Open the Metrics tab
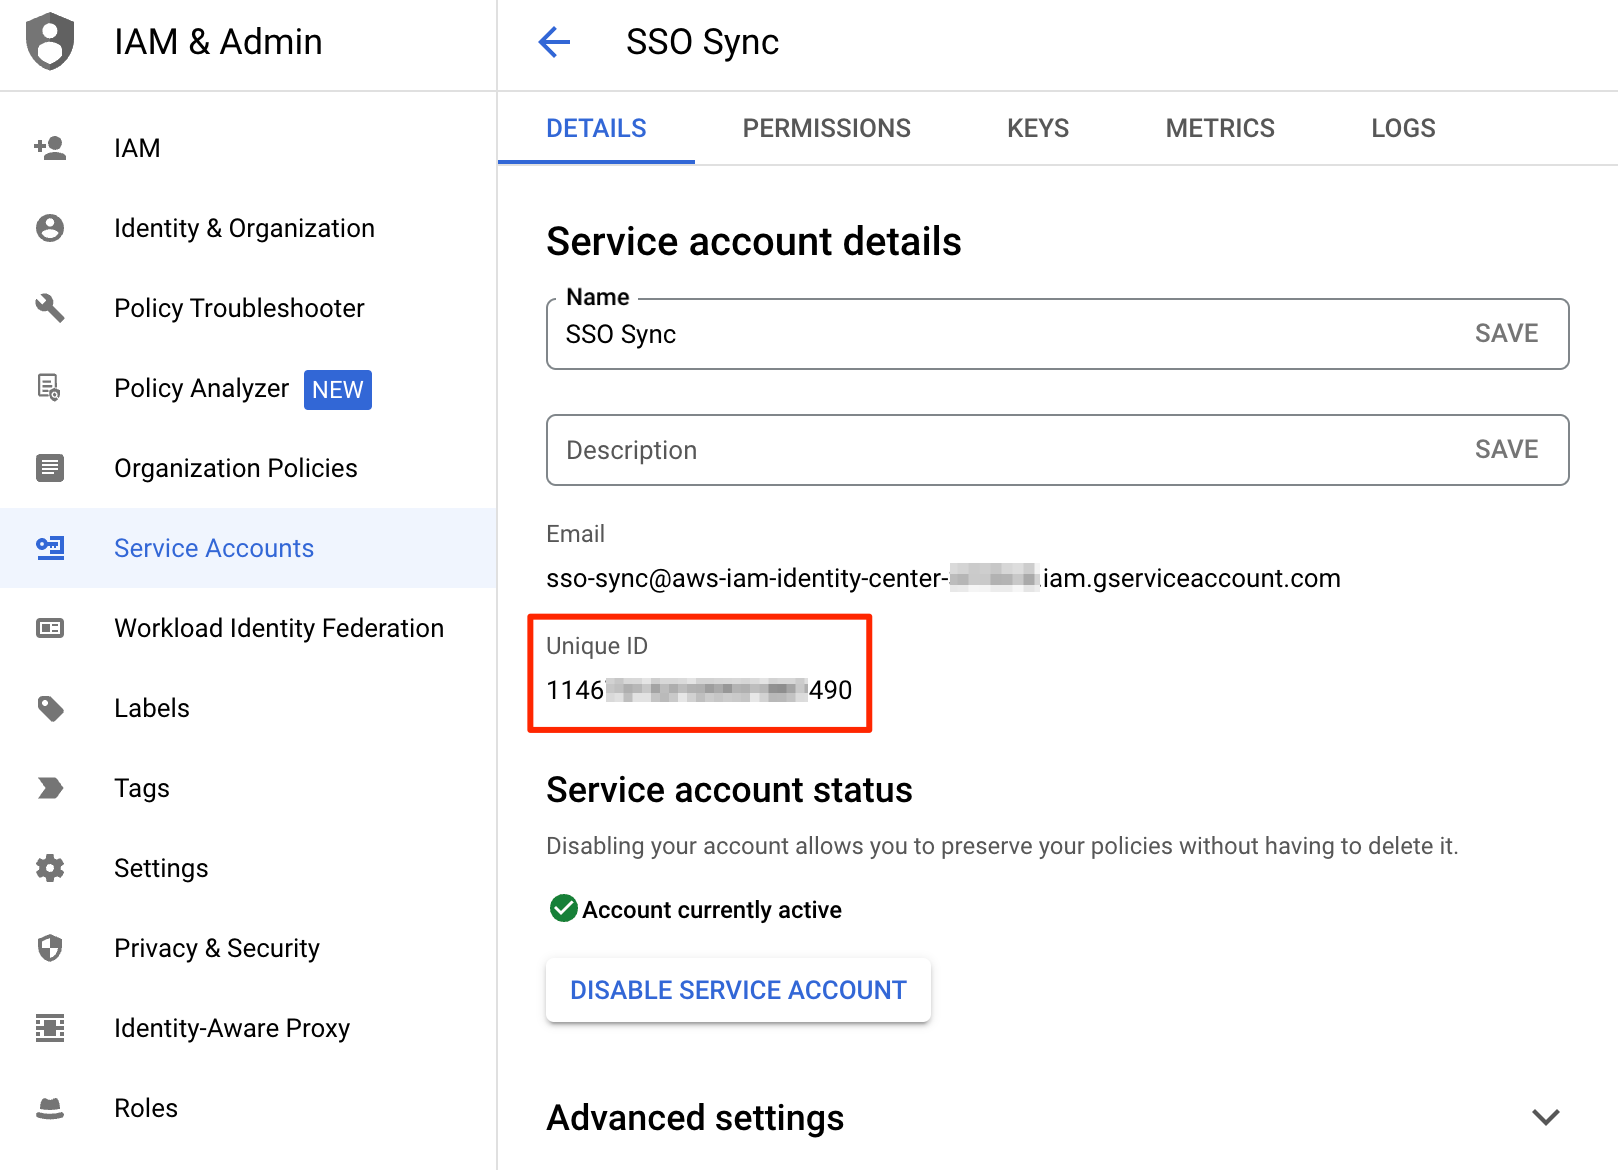Screen dimensions: 1618x1170 coord(1220,128)
